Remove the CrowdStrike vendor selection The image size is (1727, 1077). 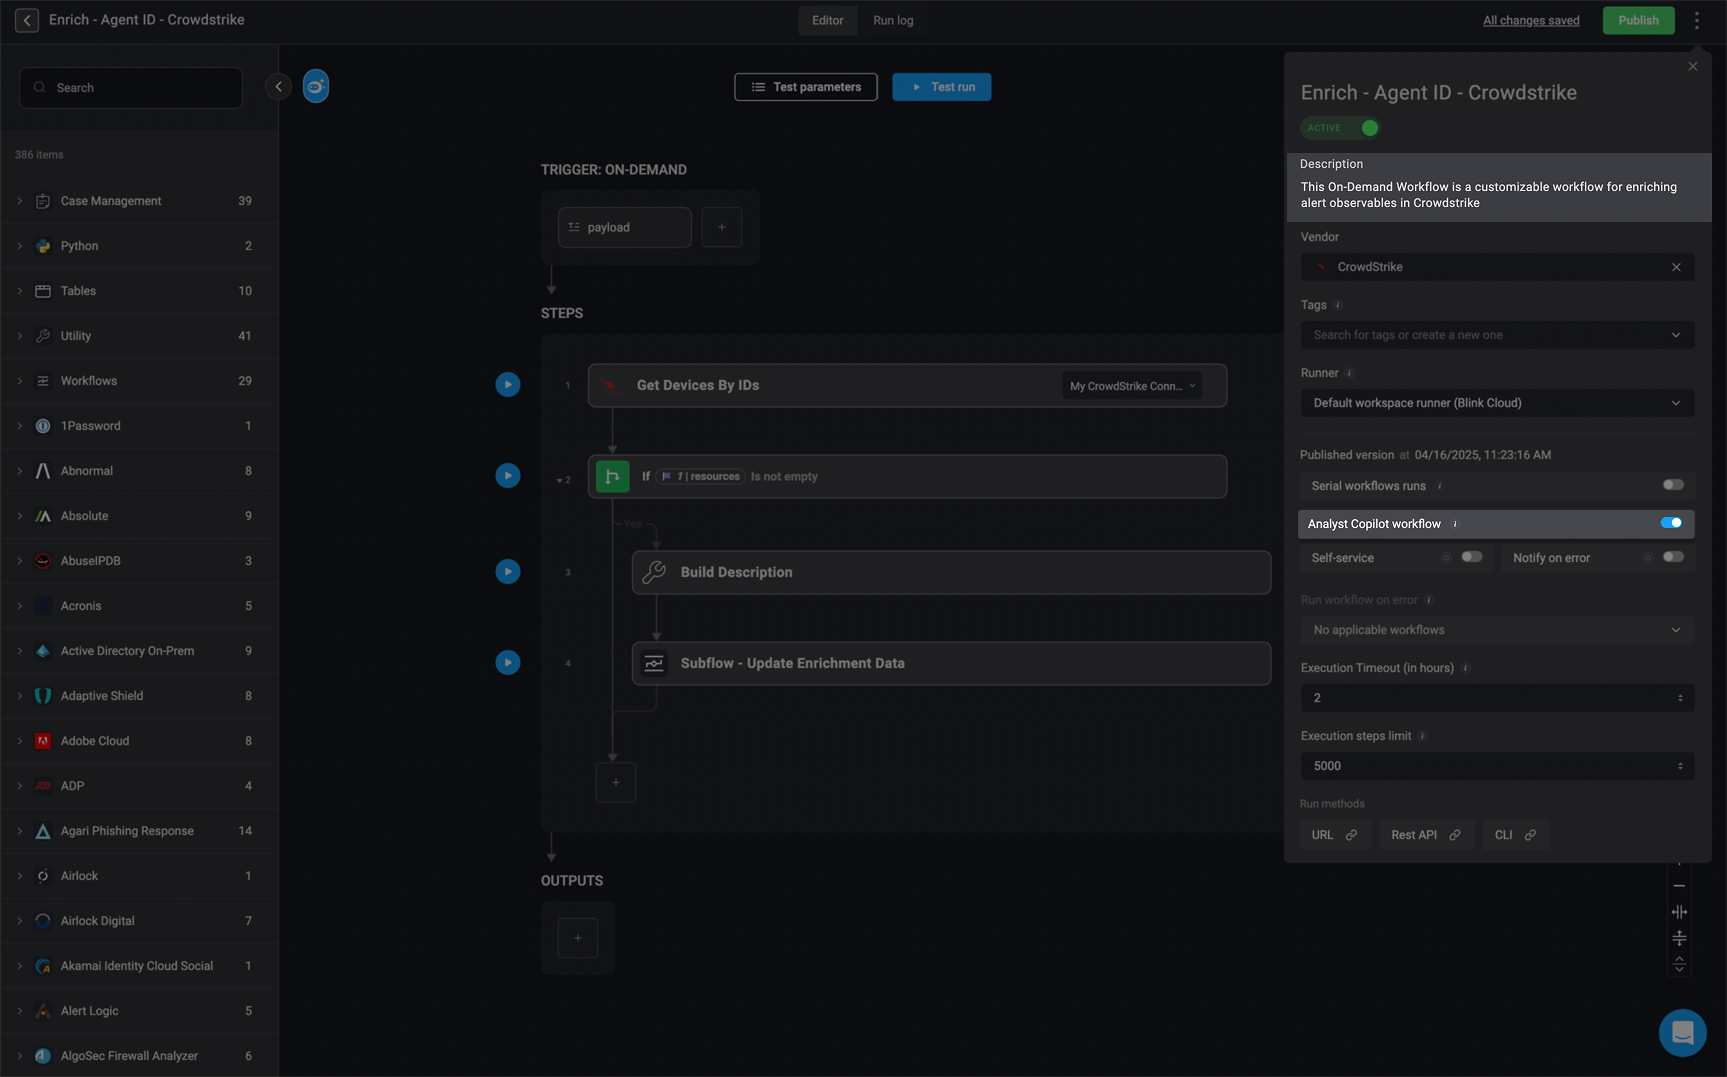click(x=1676, y=267)
